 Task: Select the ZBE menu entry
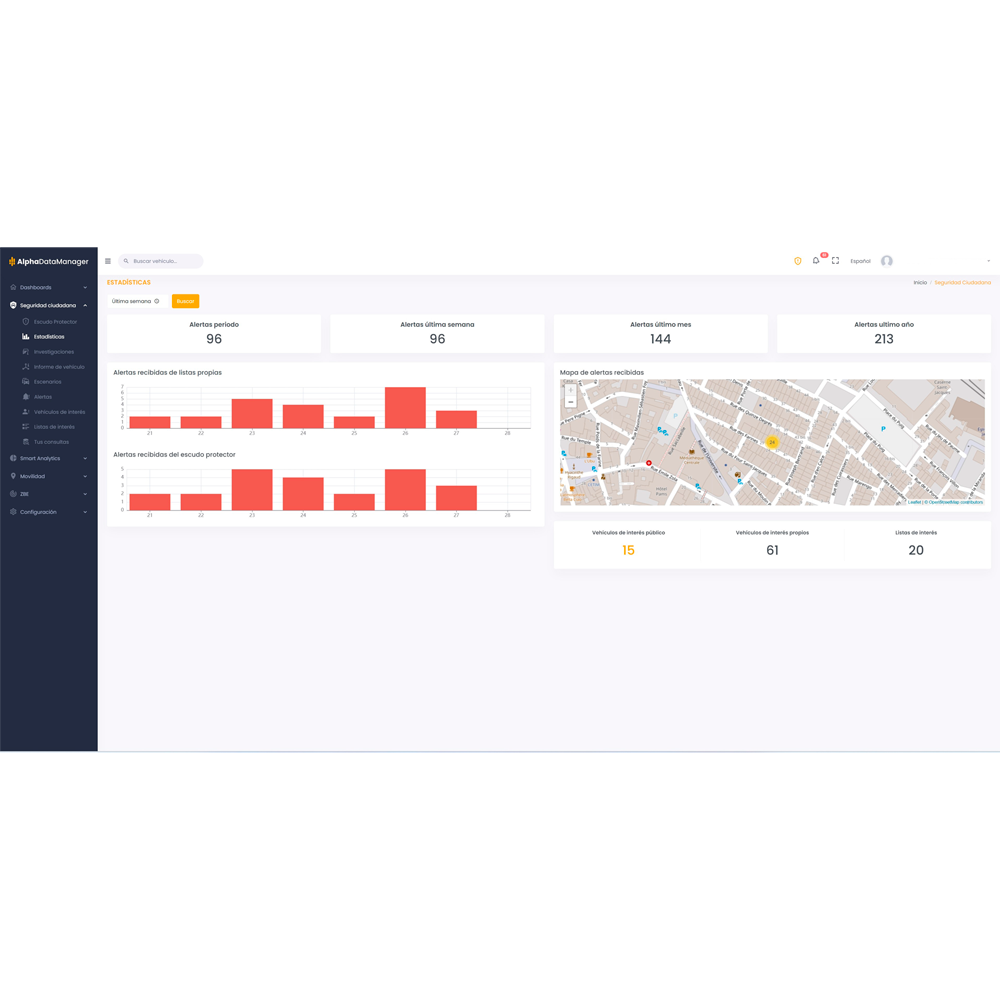click(27, 493)
